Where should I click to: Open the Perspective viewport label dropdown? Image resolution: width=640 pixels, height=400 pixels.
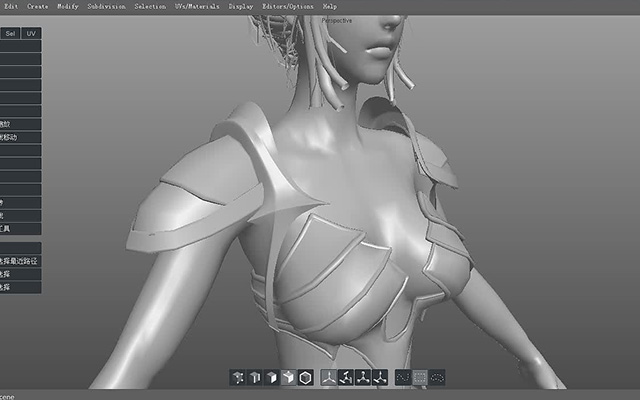pos(337,20)
